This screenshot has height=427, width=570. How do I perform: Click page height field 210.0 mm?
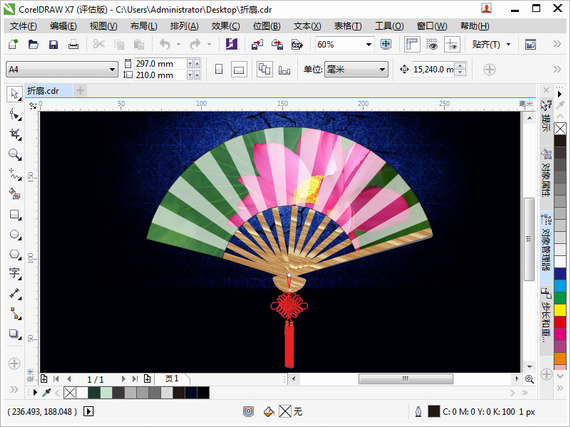[160, 75]
